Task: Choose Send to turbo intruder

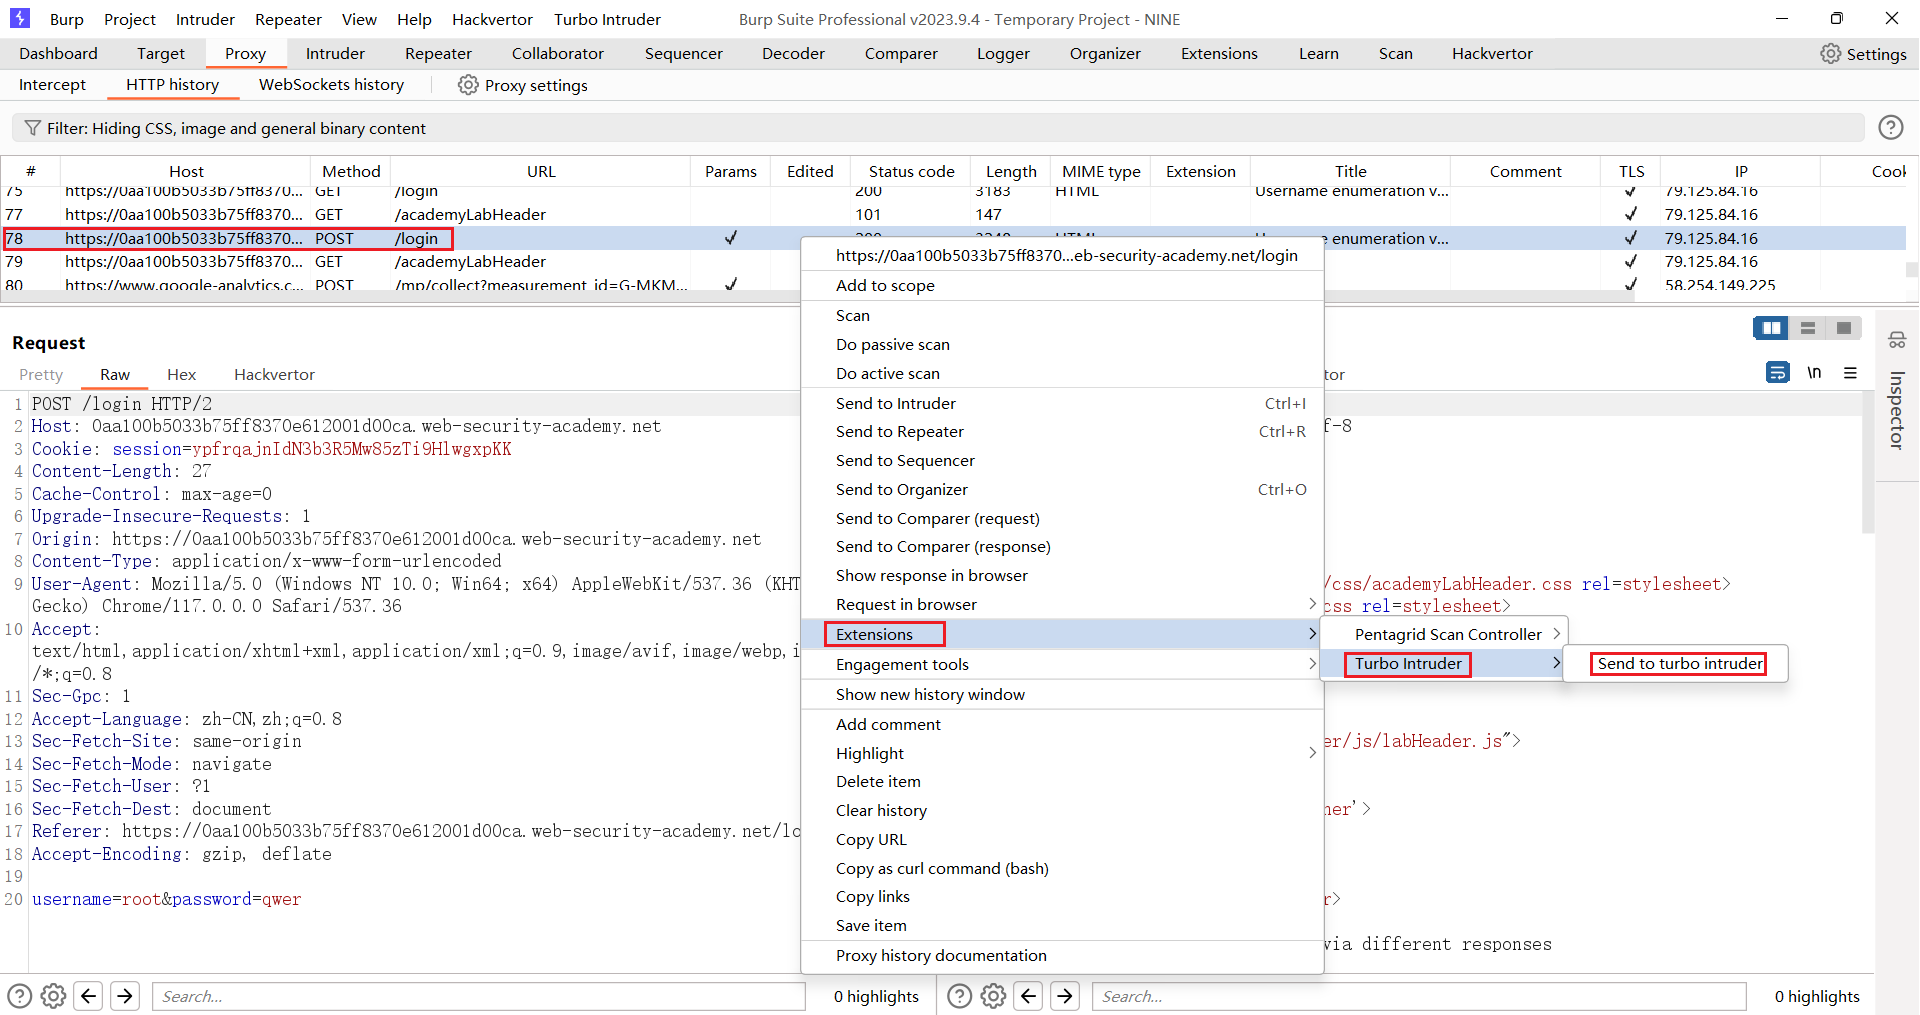Action: [1679, 663]
